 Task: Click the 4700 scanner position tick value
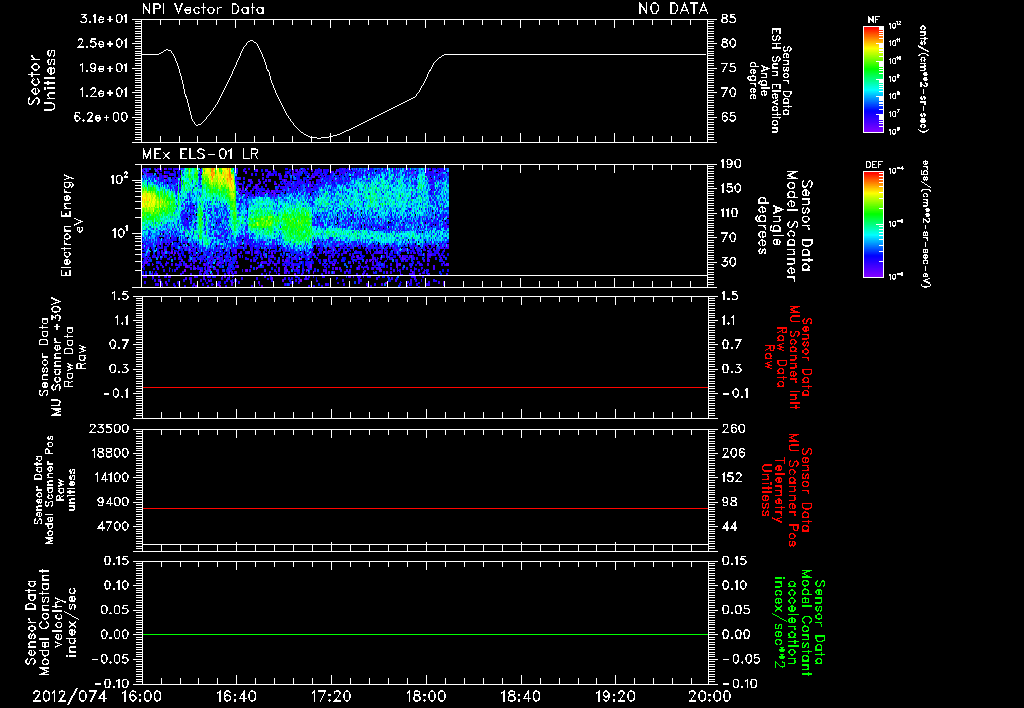(112, 526)
